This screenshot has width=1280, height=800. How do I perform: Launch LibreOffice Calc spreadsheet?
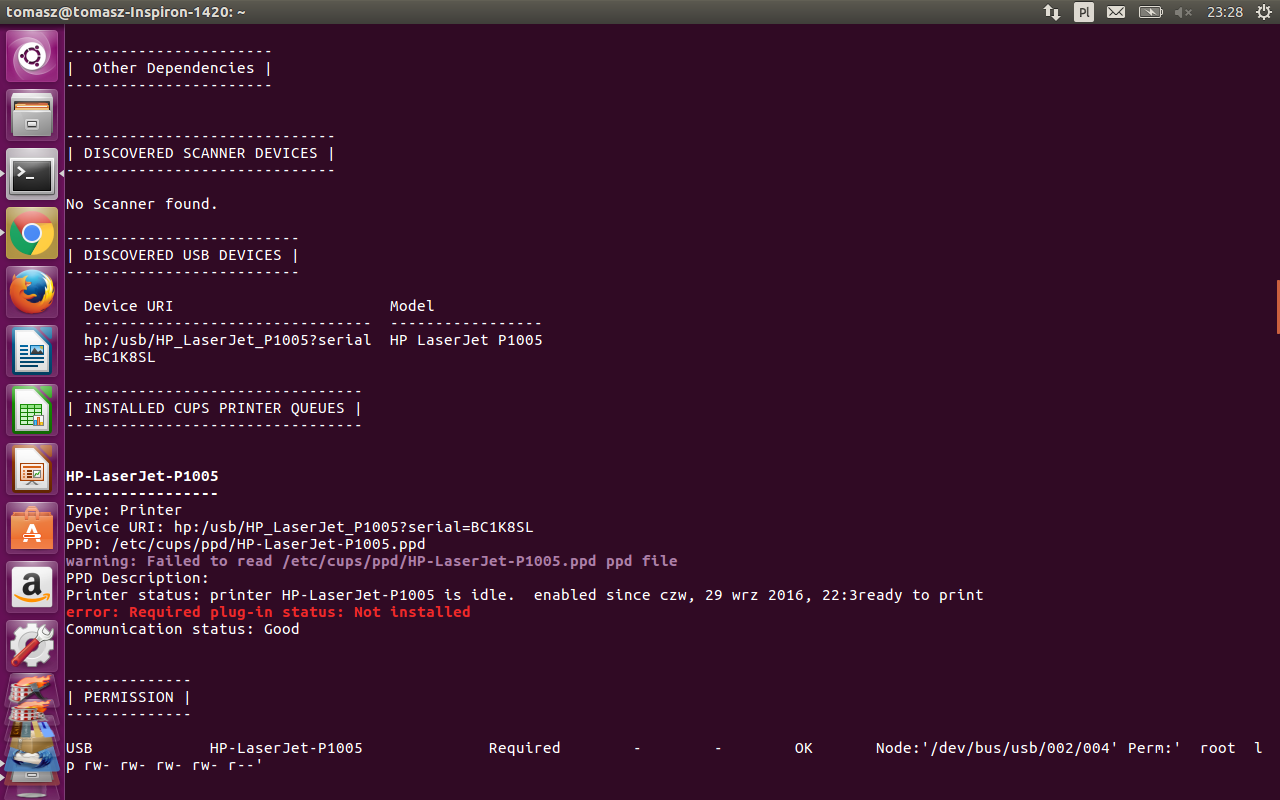[32, 411]
